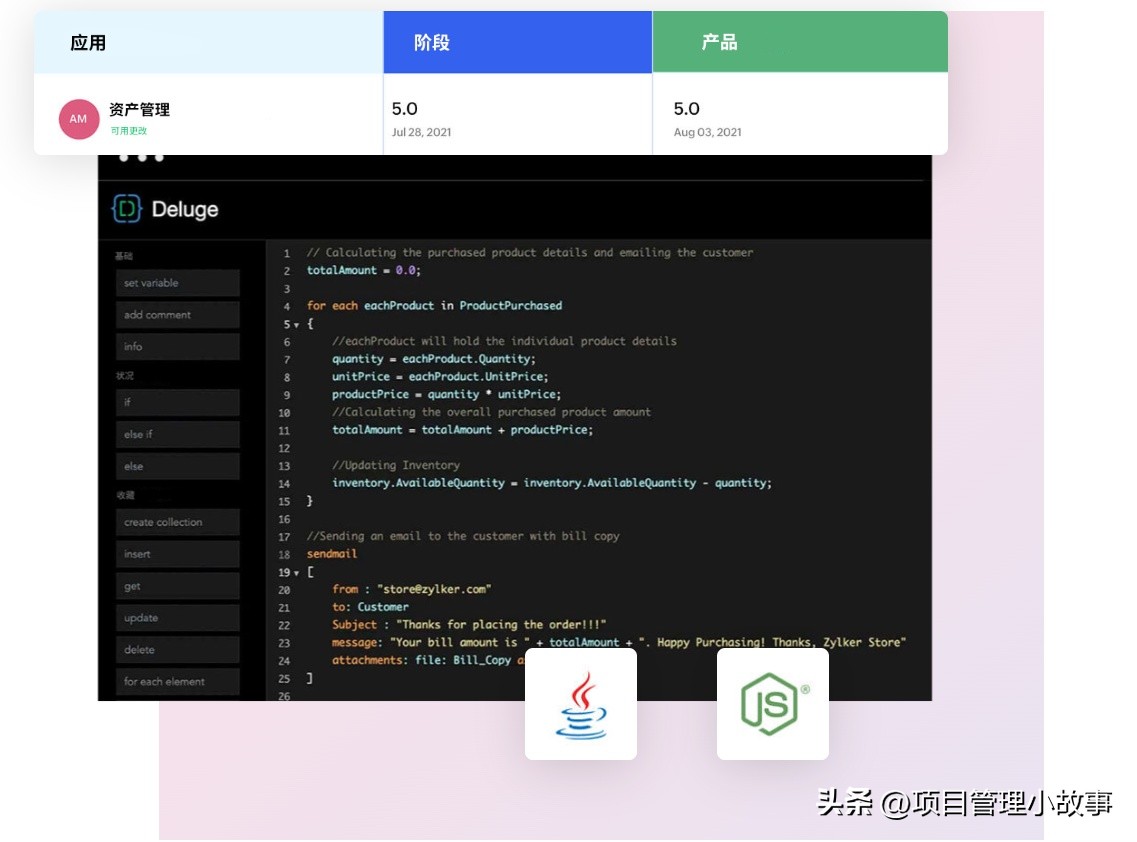Click the Deluge logo icon
1137x842 pixels.
(x=127, y=209)
